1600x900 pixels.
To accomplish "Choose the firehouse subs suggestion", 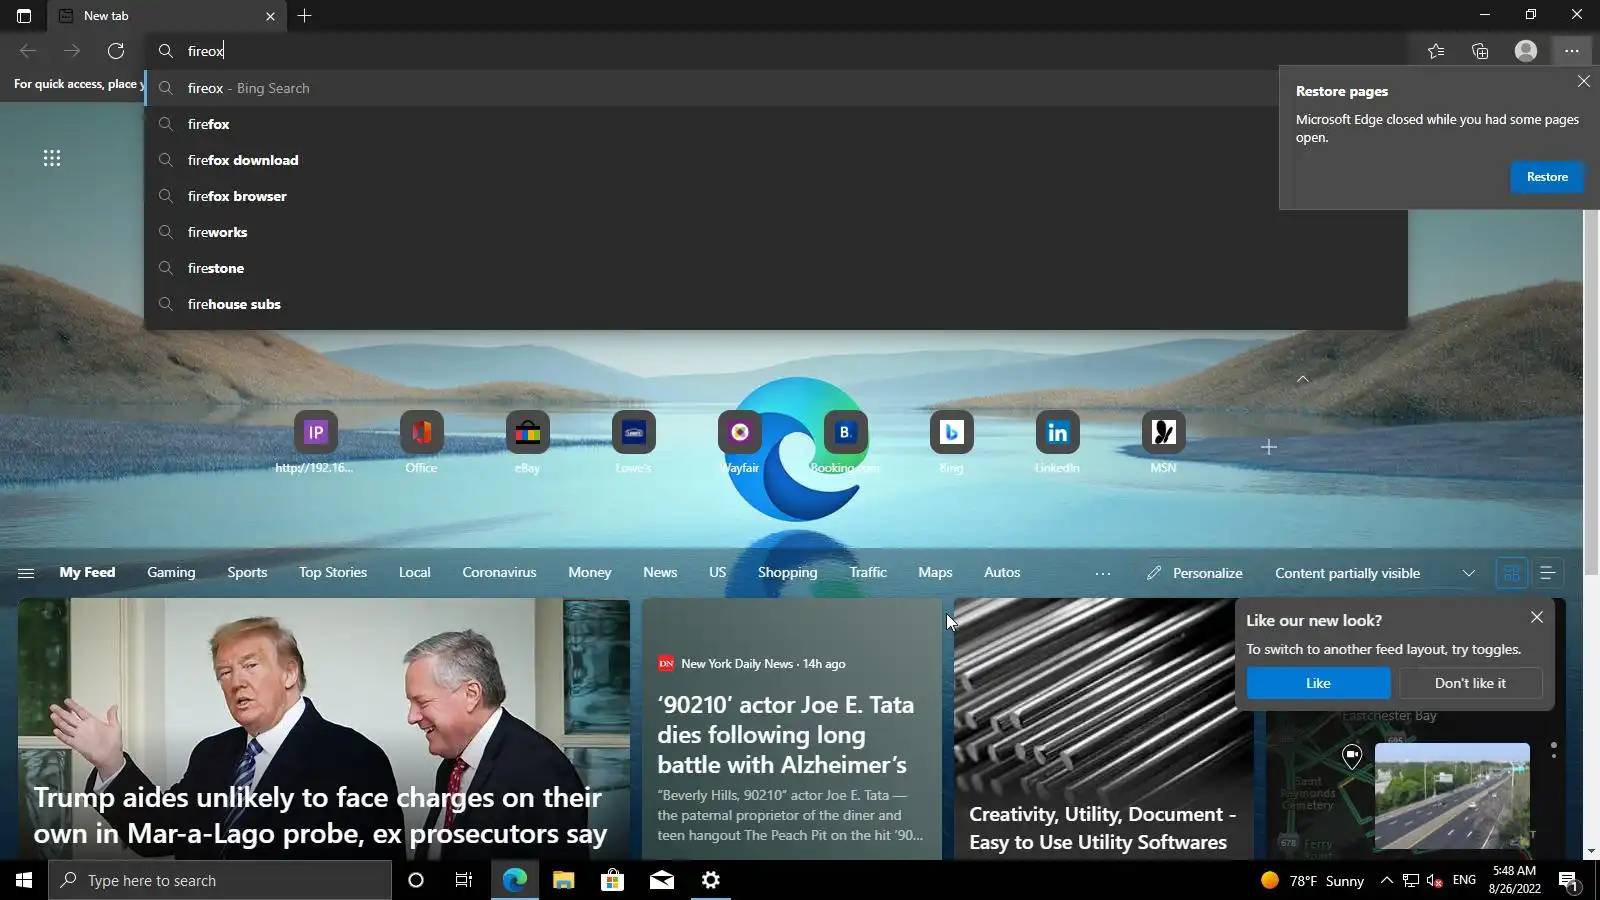I will pos(776,304).
